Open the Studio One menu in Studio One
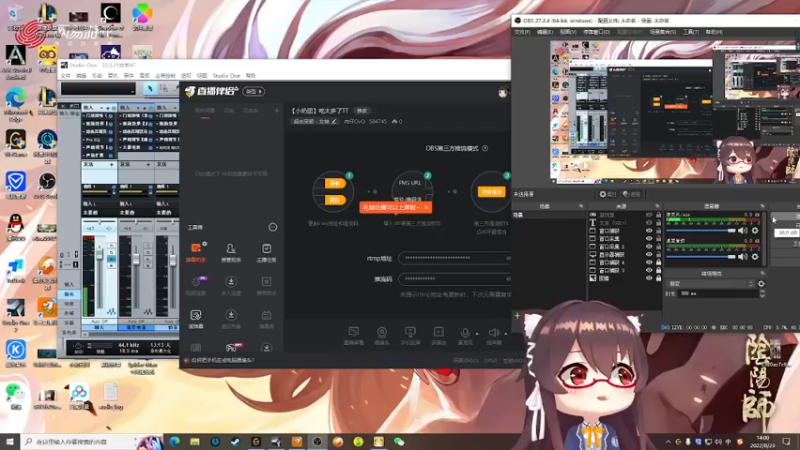 click(226, 76)
